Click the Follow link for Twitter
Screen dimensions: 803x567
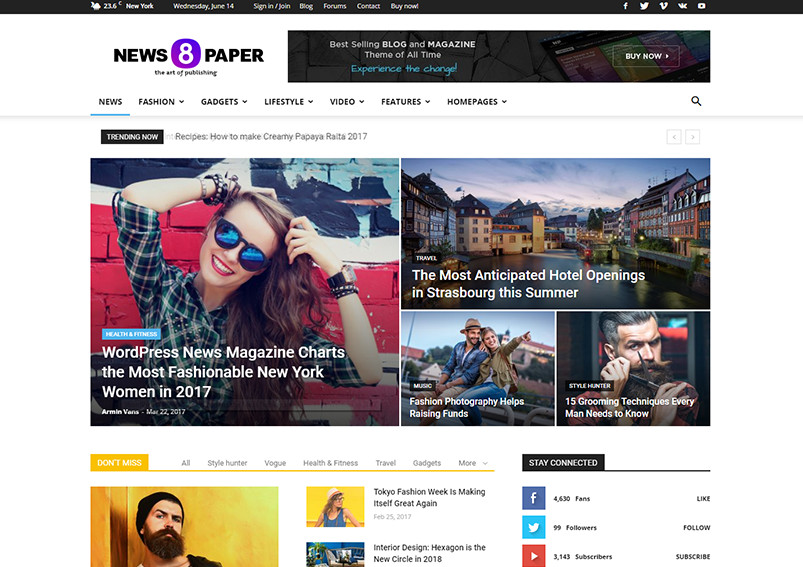696,527
